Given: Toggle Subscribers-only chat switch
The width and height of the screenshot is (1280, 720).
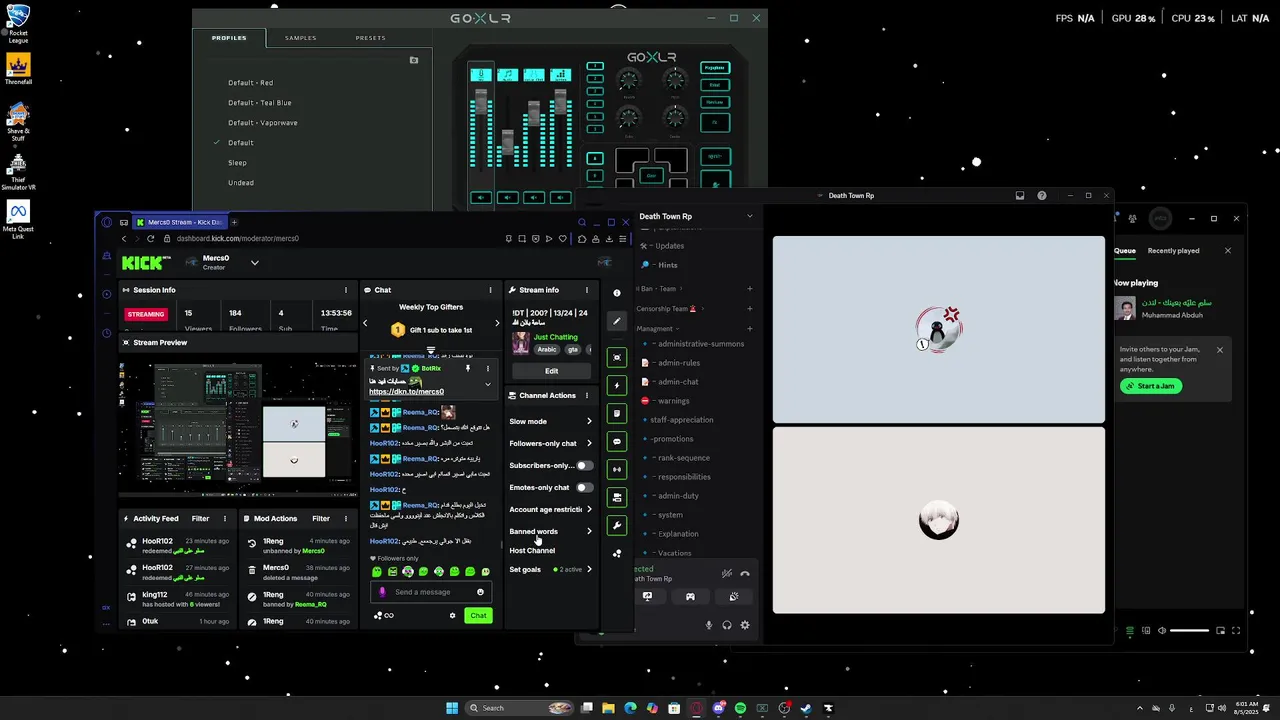Looking at the screenshot, I should pyautogui.click(x=584, y=466).
